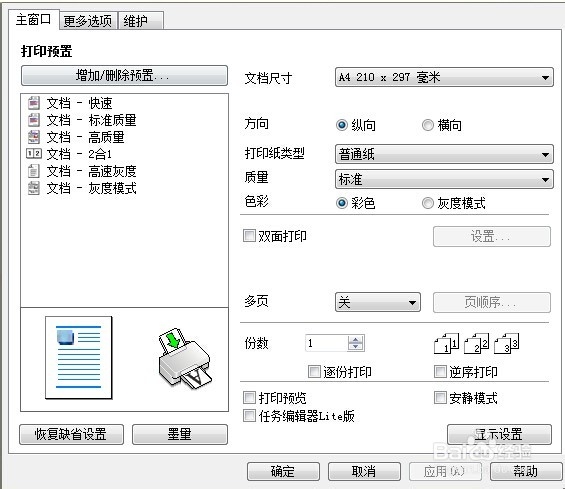Open the 文档尺寸 A4 dropdown
The height and width of the screenshot is (489, 565).
444,77
